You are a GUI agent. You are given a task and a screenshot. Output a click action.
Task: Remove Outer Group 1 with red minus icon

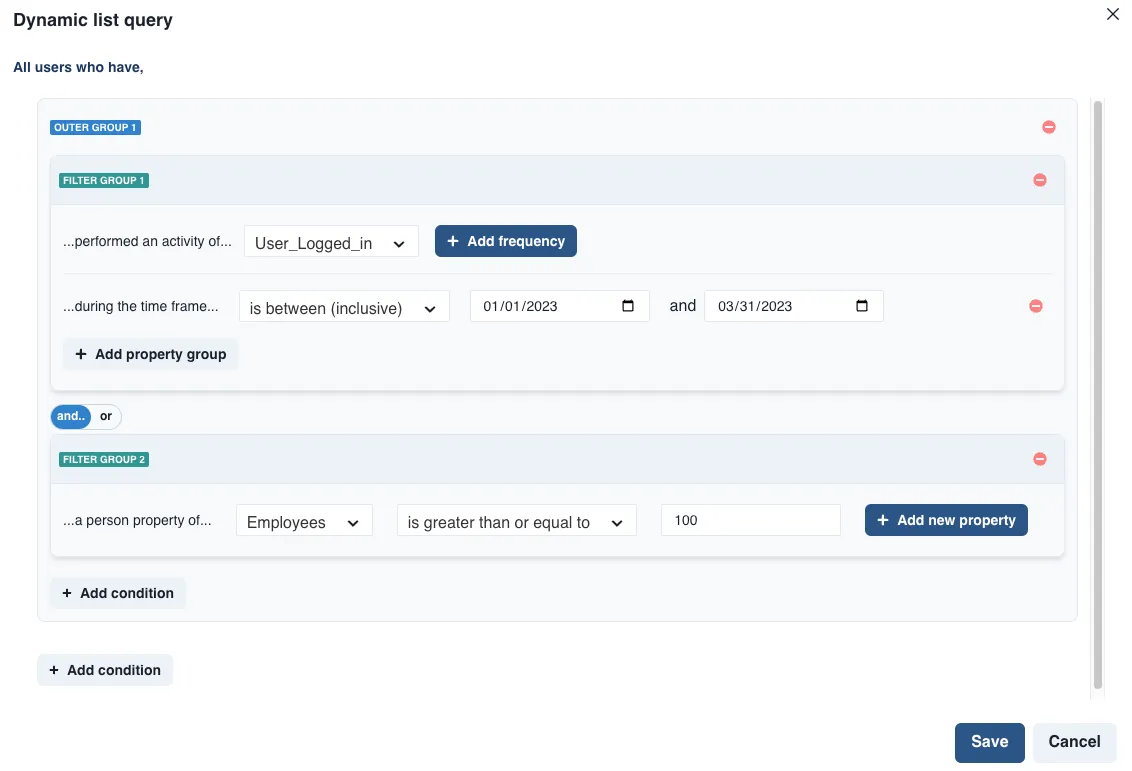pyautogui.click(x=1048, y=127)
